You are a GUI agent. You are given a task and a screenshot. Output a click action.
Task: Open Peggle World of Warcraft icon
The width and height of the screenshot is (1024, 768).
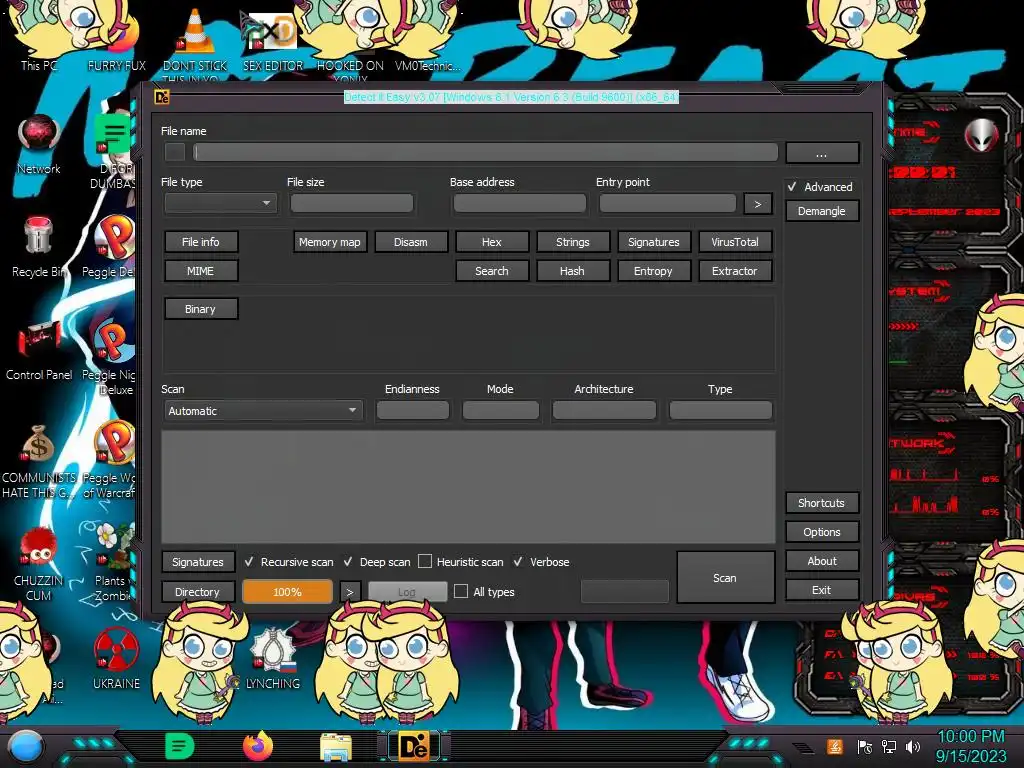pos(110,460)
